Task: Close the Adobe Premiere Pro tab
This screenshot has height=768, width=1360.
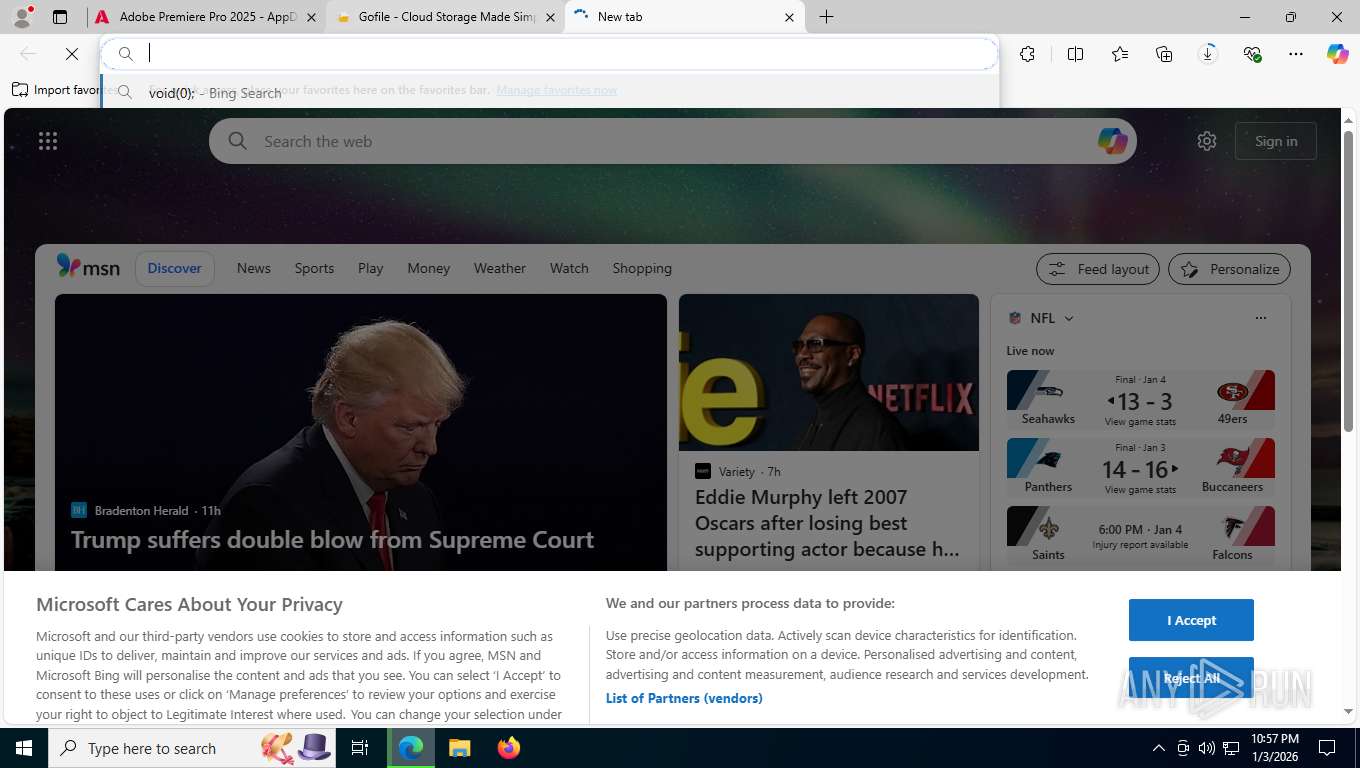Action: [x=311, y=17]
